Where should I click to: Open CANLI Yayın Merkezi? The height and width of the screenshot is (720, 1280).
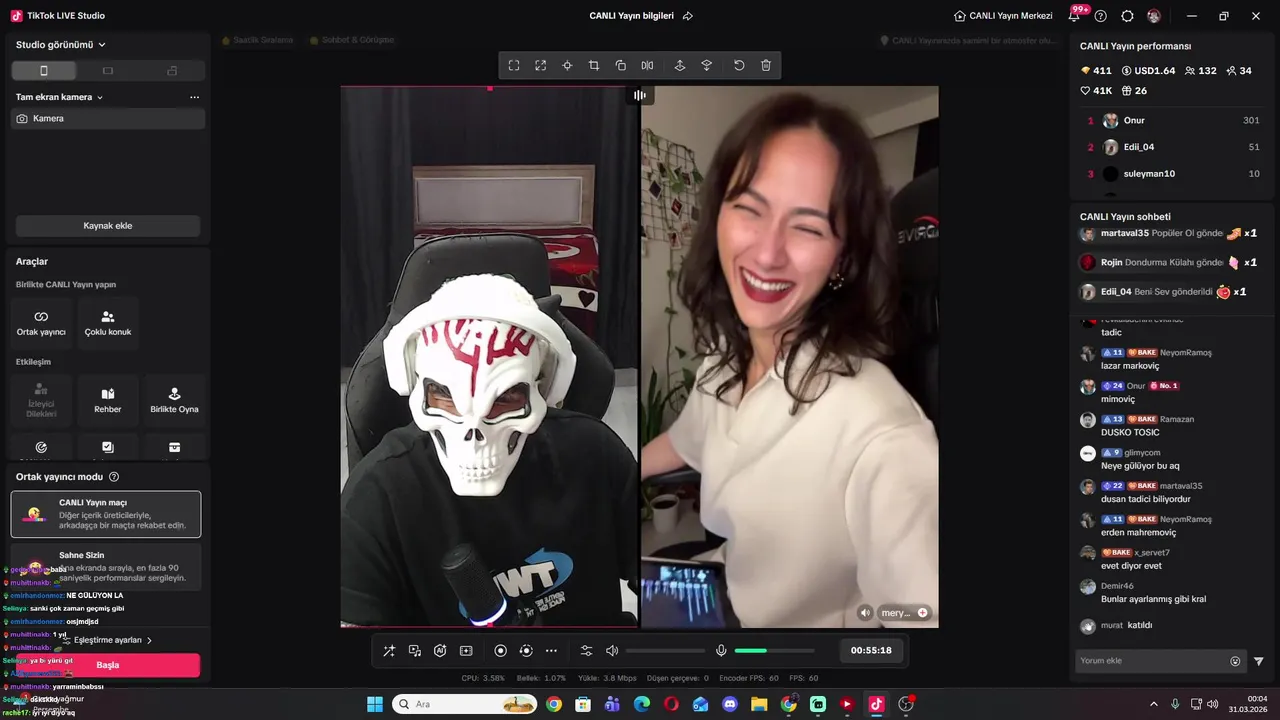point(1003,16)
